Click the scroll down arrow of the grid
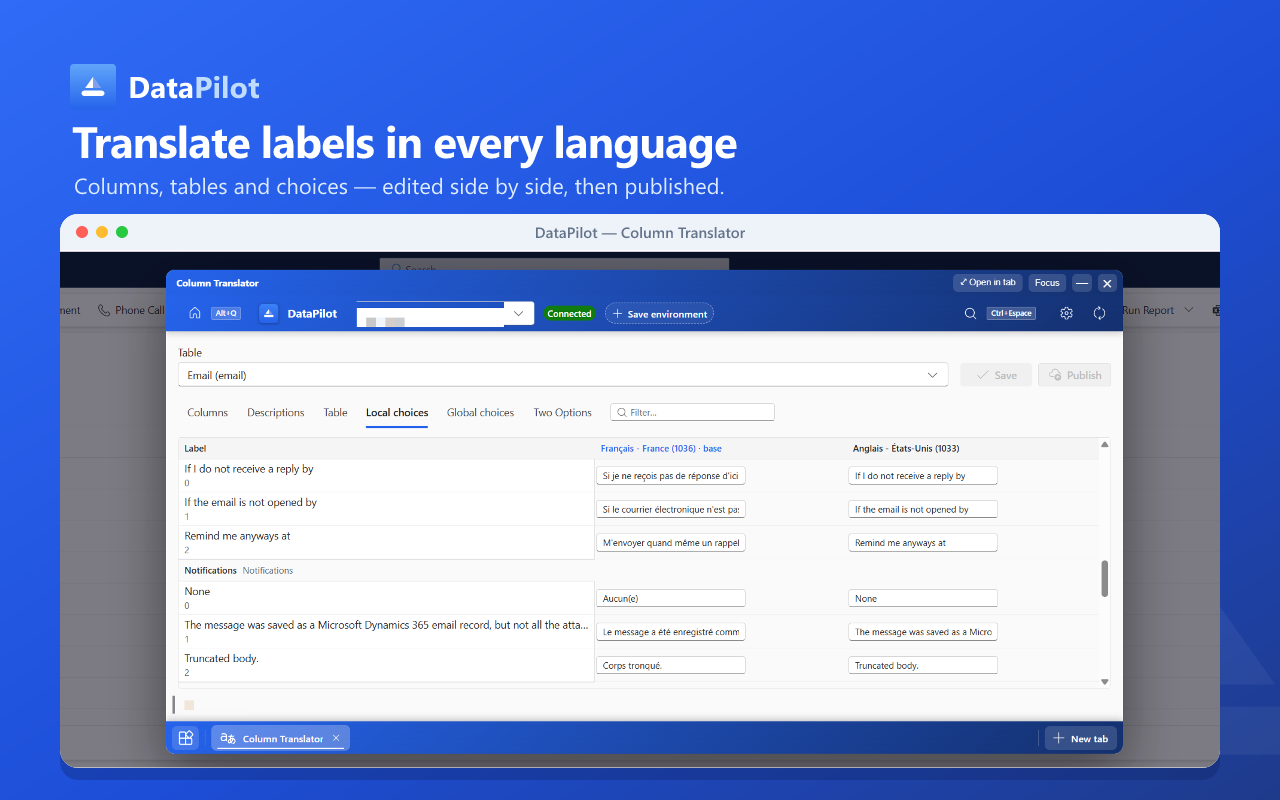1280x800 pixels. [1105, 681]
